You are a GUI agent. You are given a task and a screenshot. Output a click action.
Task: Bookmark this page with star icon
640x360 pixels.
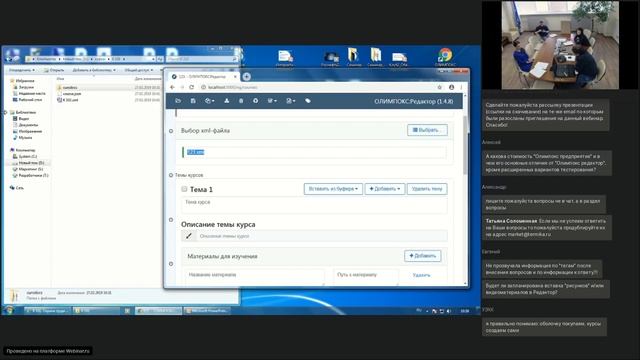tap(440, 87)
